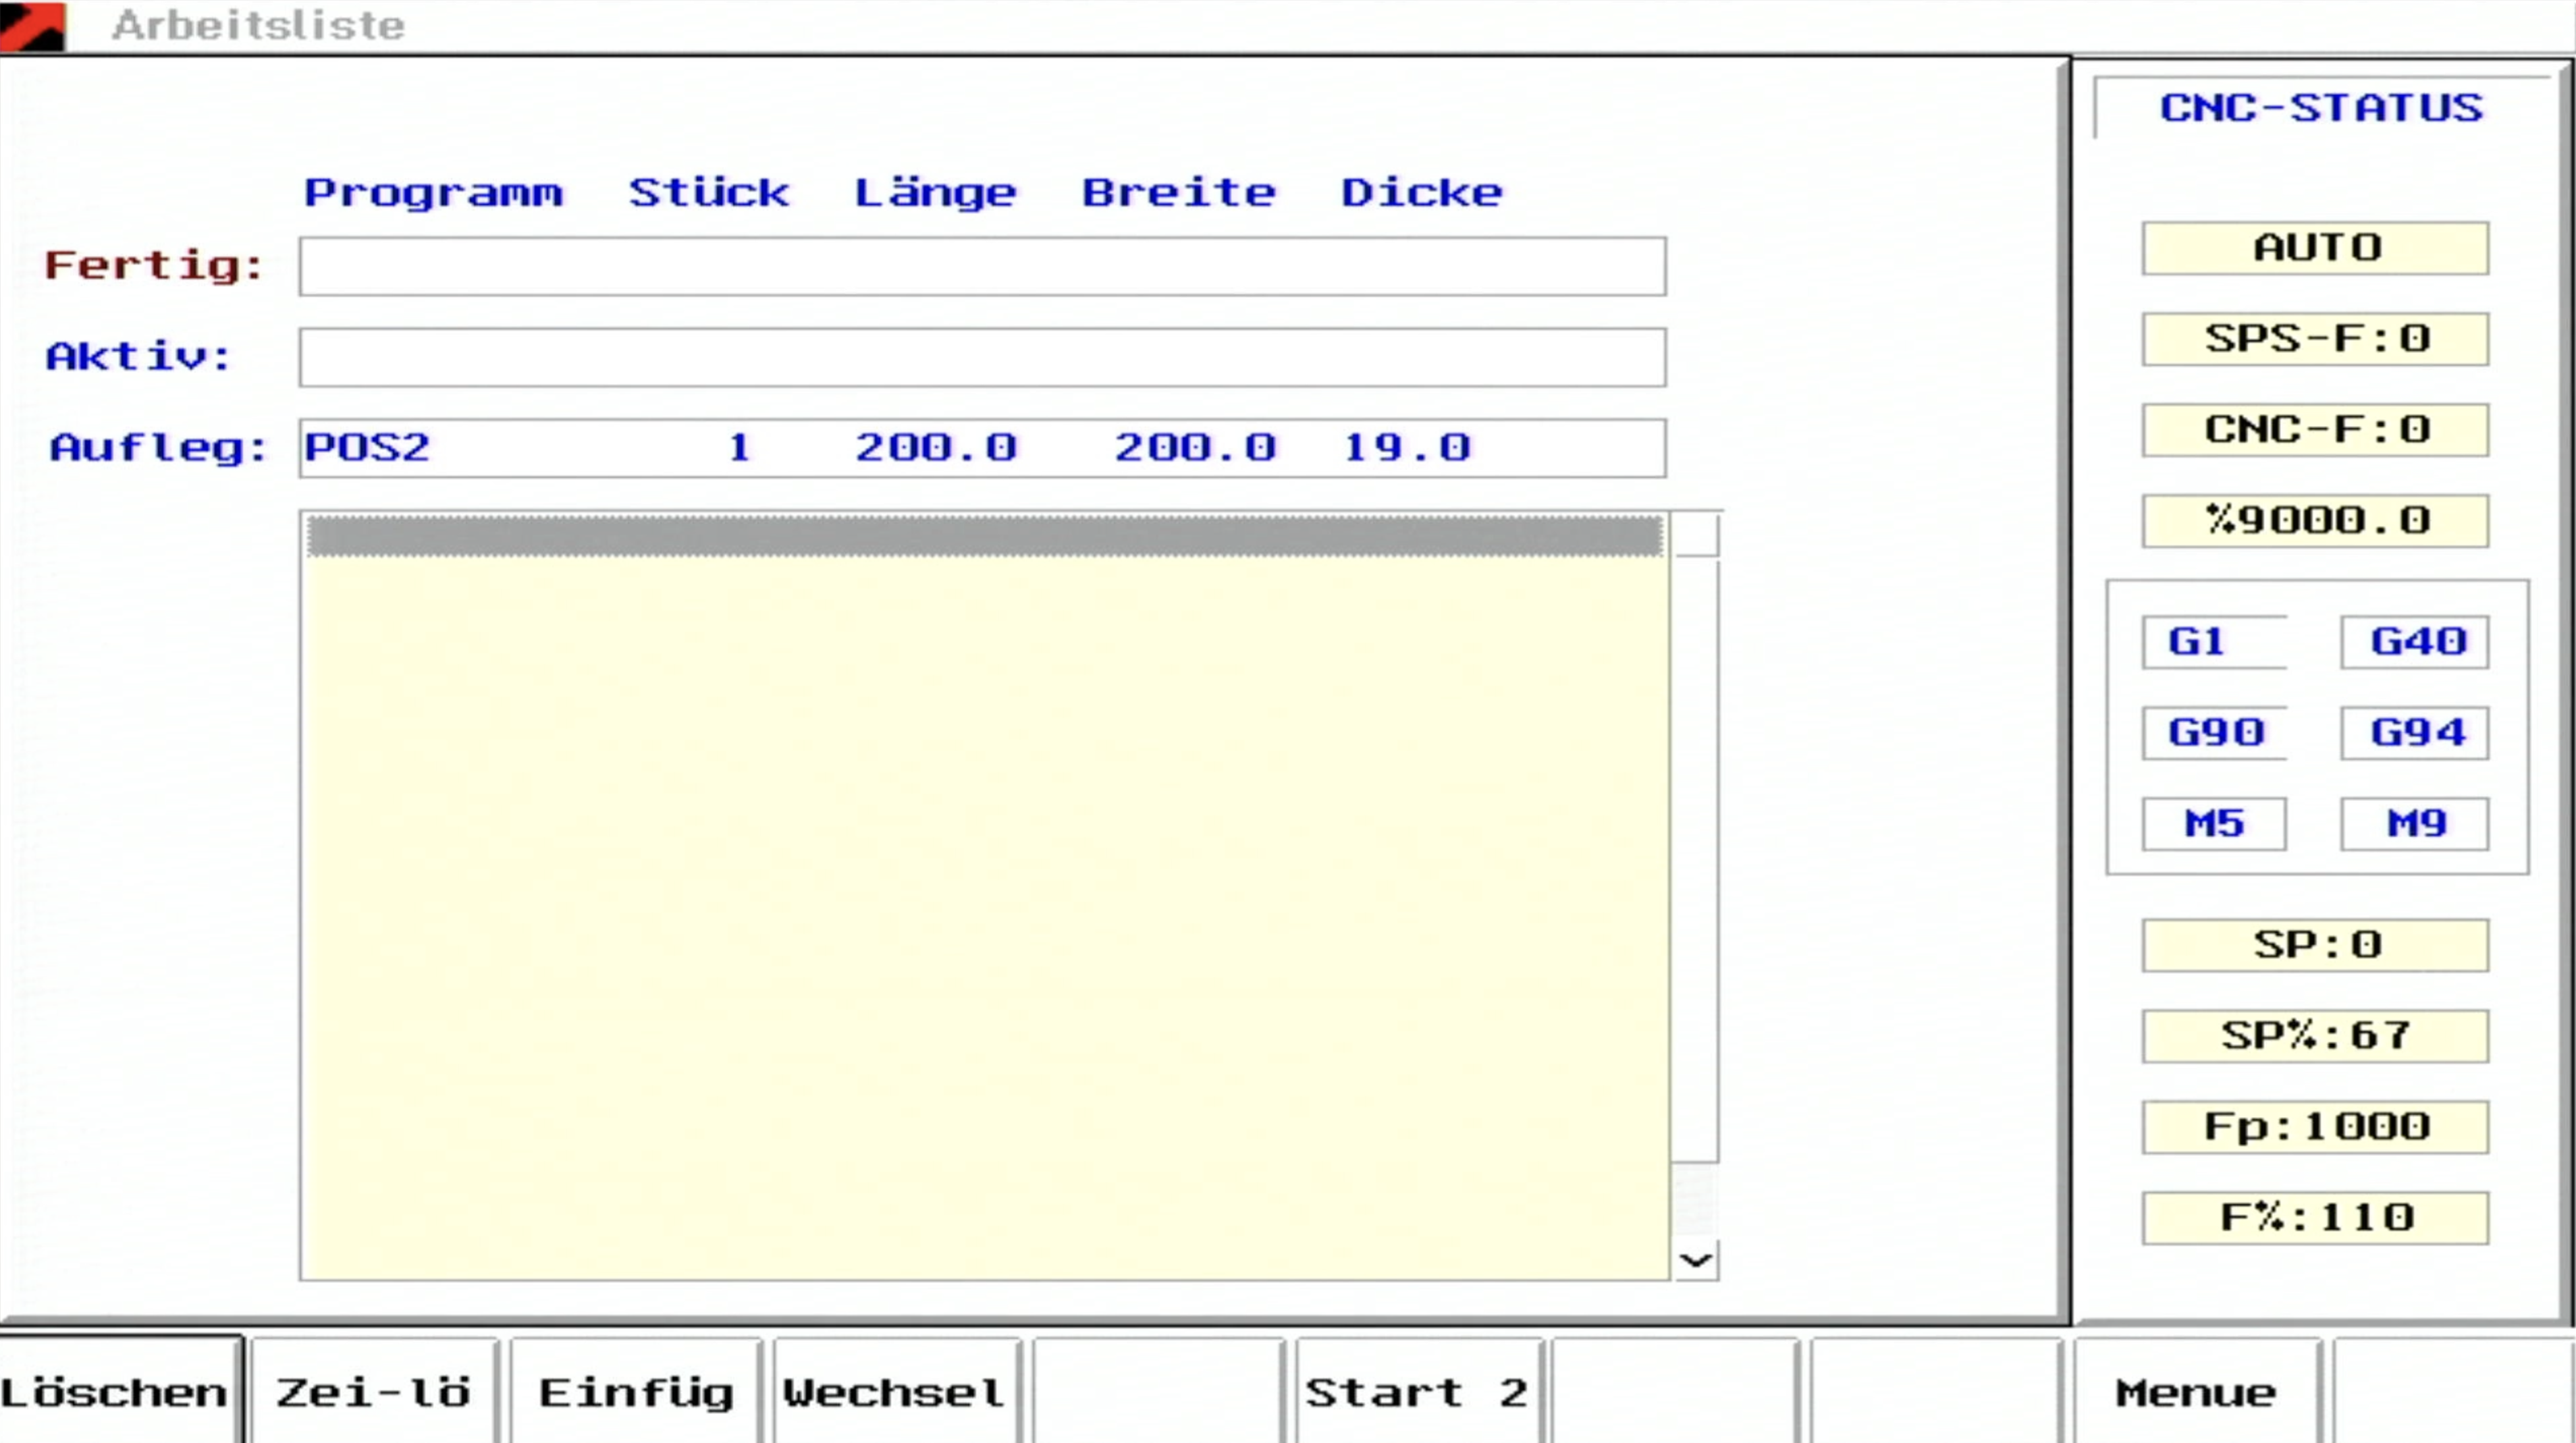The width and height of the screenshot is (2576, 1443).
Task: Open the Menue screen
Action: [2196, 1391]
